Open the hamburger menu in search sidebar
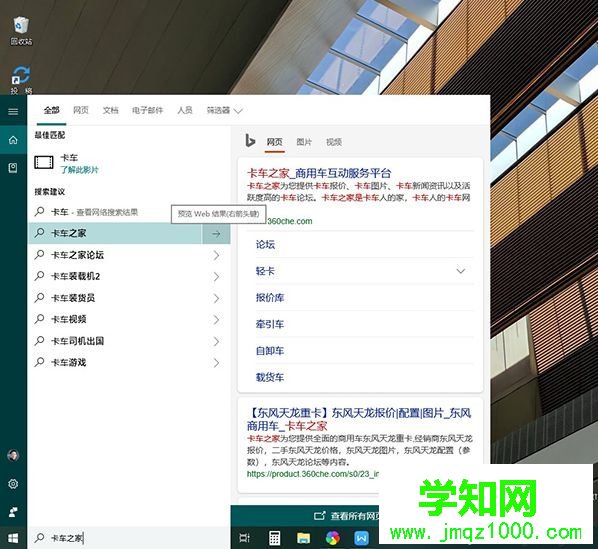 [13, 111]
